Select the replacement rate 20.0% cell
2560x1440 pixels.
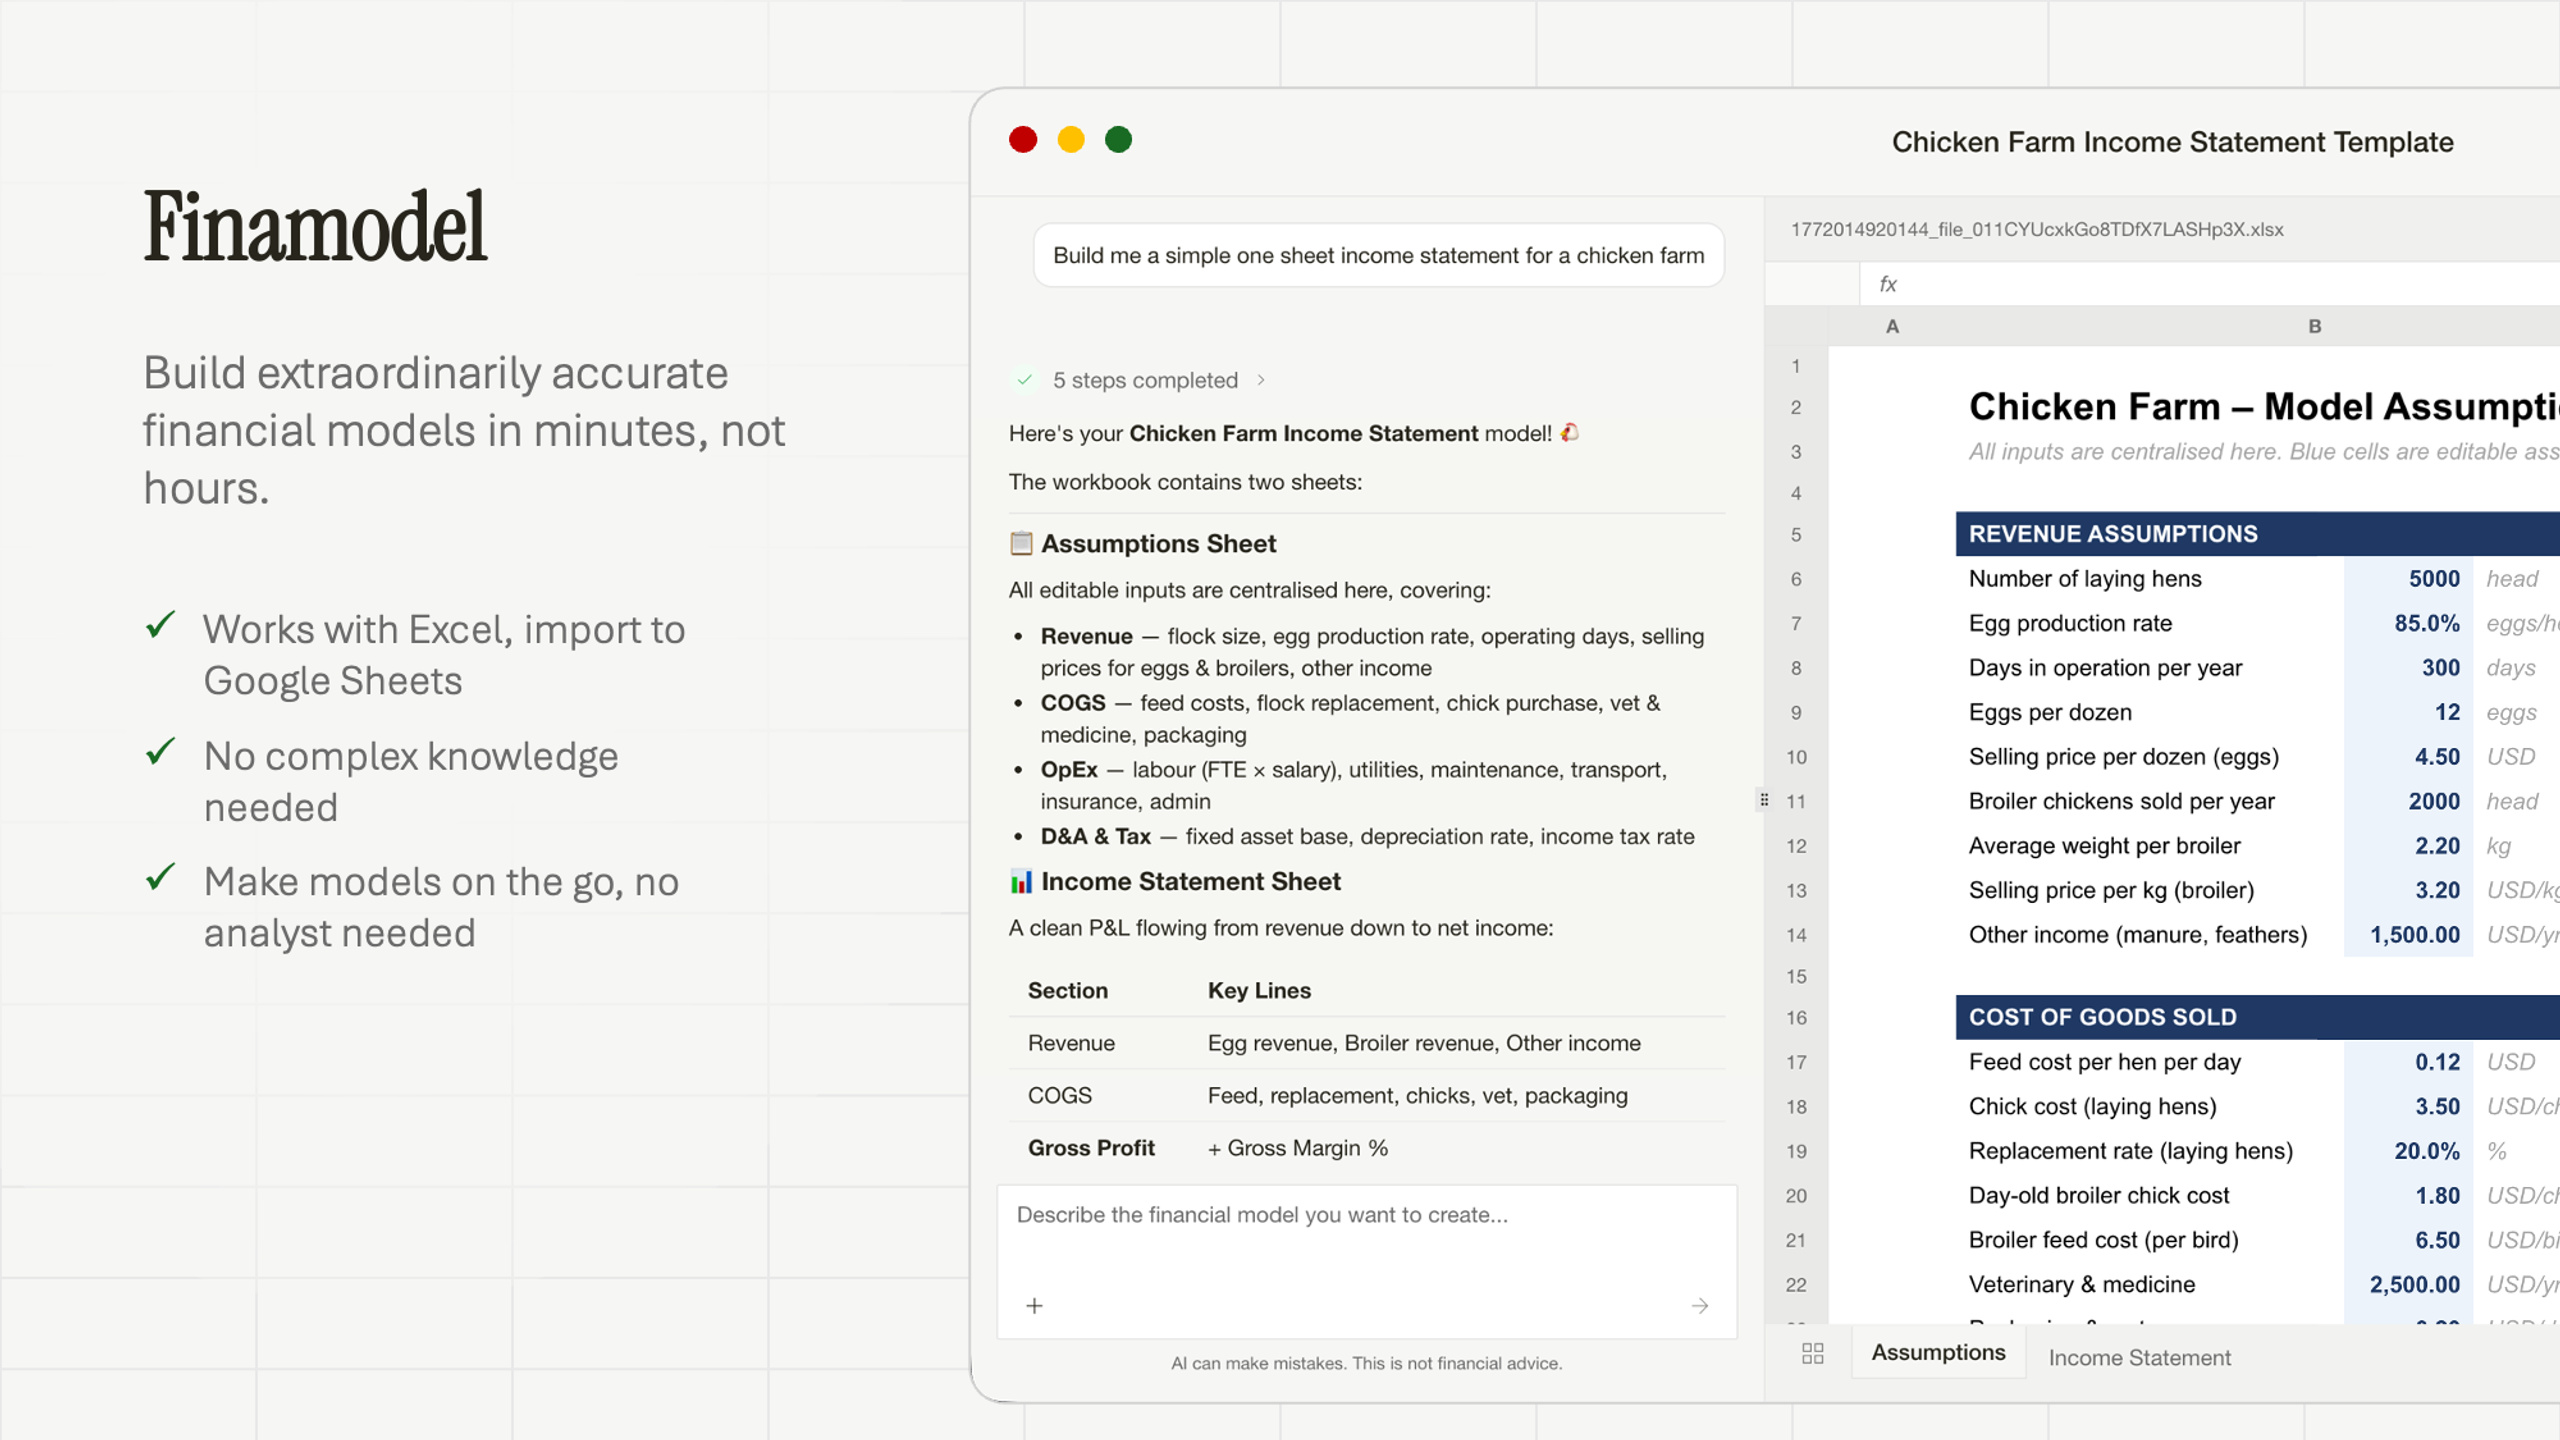pyautogui.click(x=2408, y=1151)
